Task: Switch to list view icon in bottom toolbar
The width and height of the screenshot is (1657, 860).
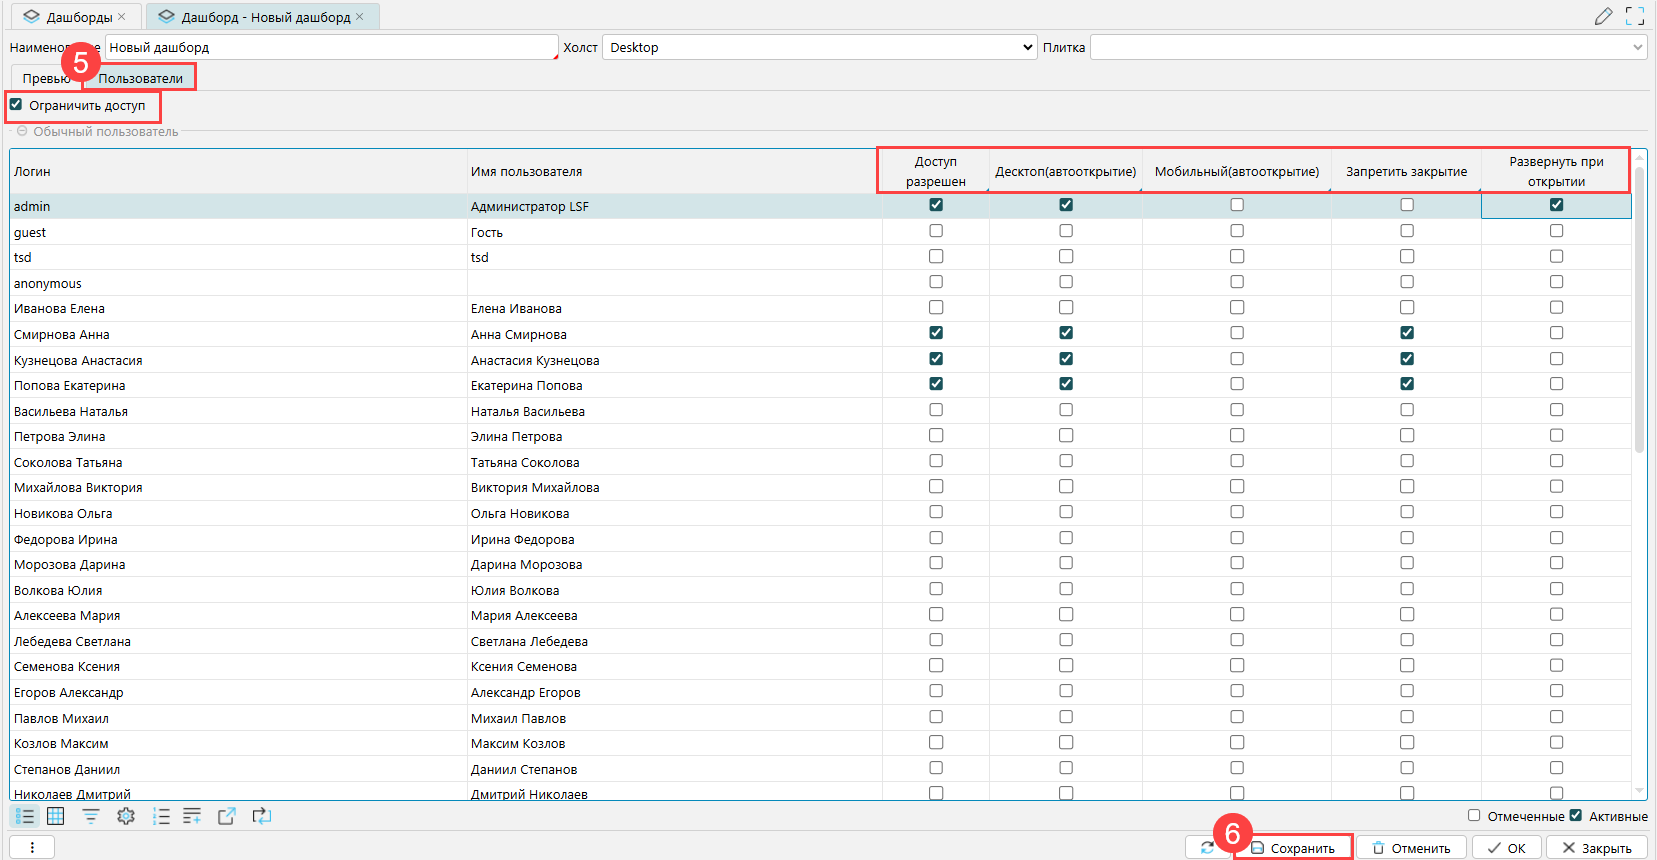Action: (24, 816)
